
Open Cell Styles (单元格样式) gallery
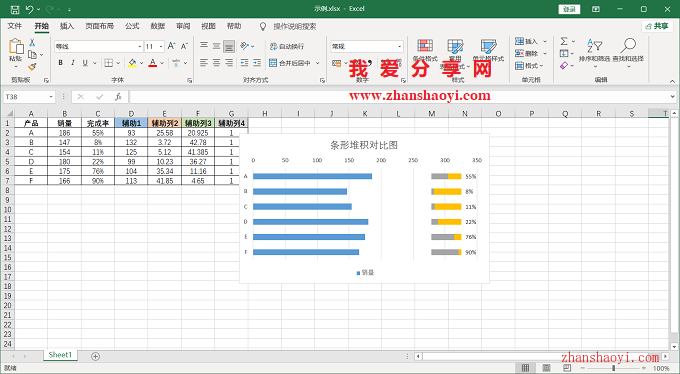[x=488, y=50]
